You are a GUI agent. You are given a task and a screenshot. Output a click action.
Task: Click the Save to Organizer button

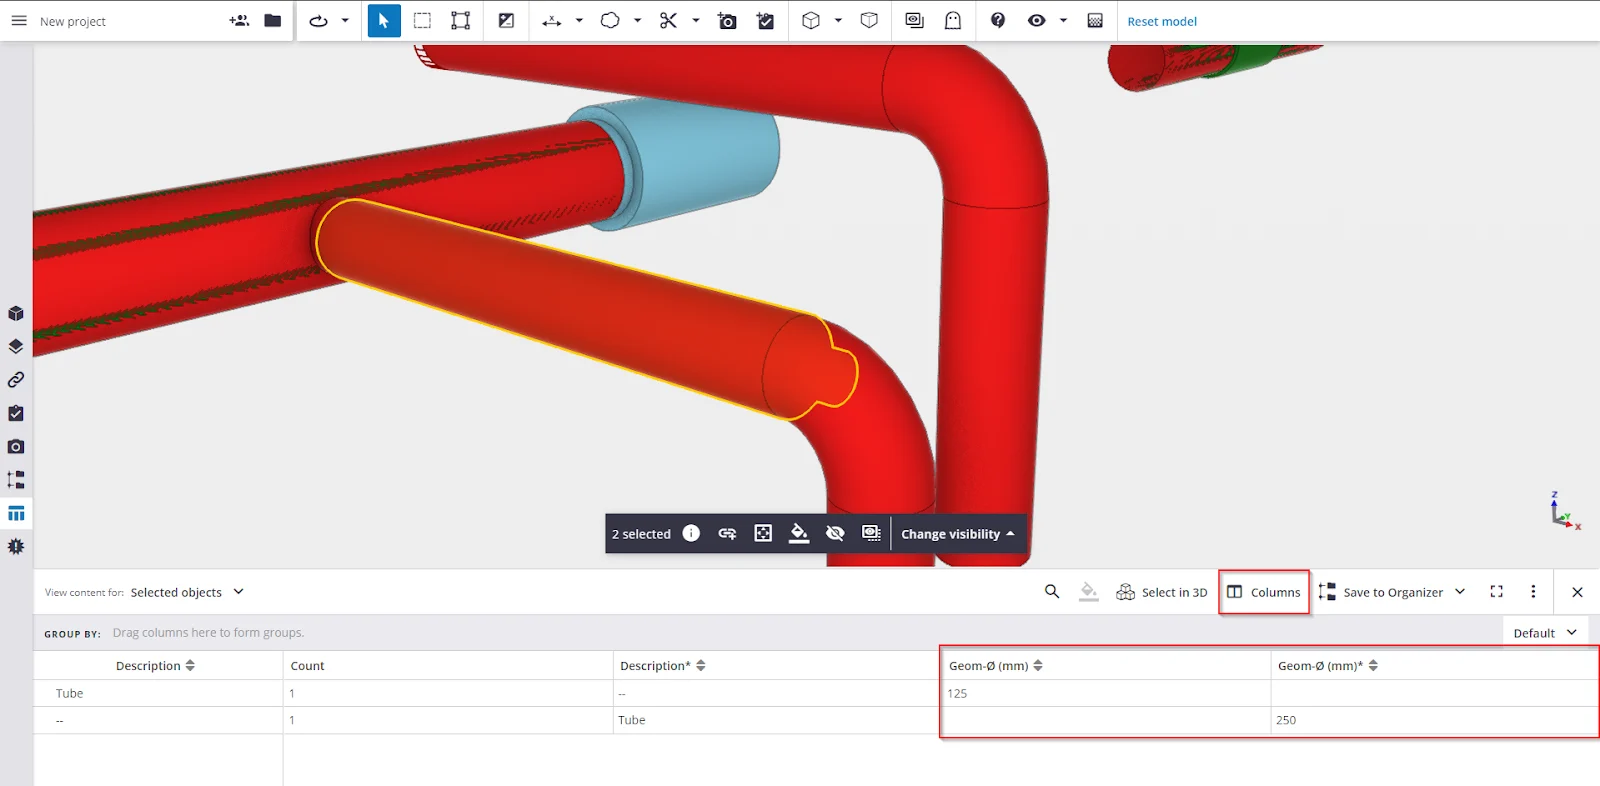pyautogui.click(x=1381, y=592)
